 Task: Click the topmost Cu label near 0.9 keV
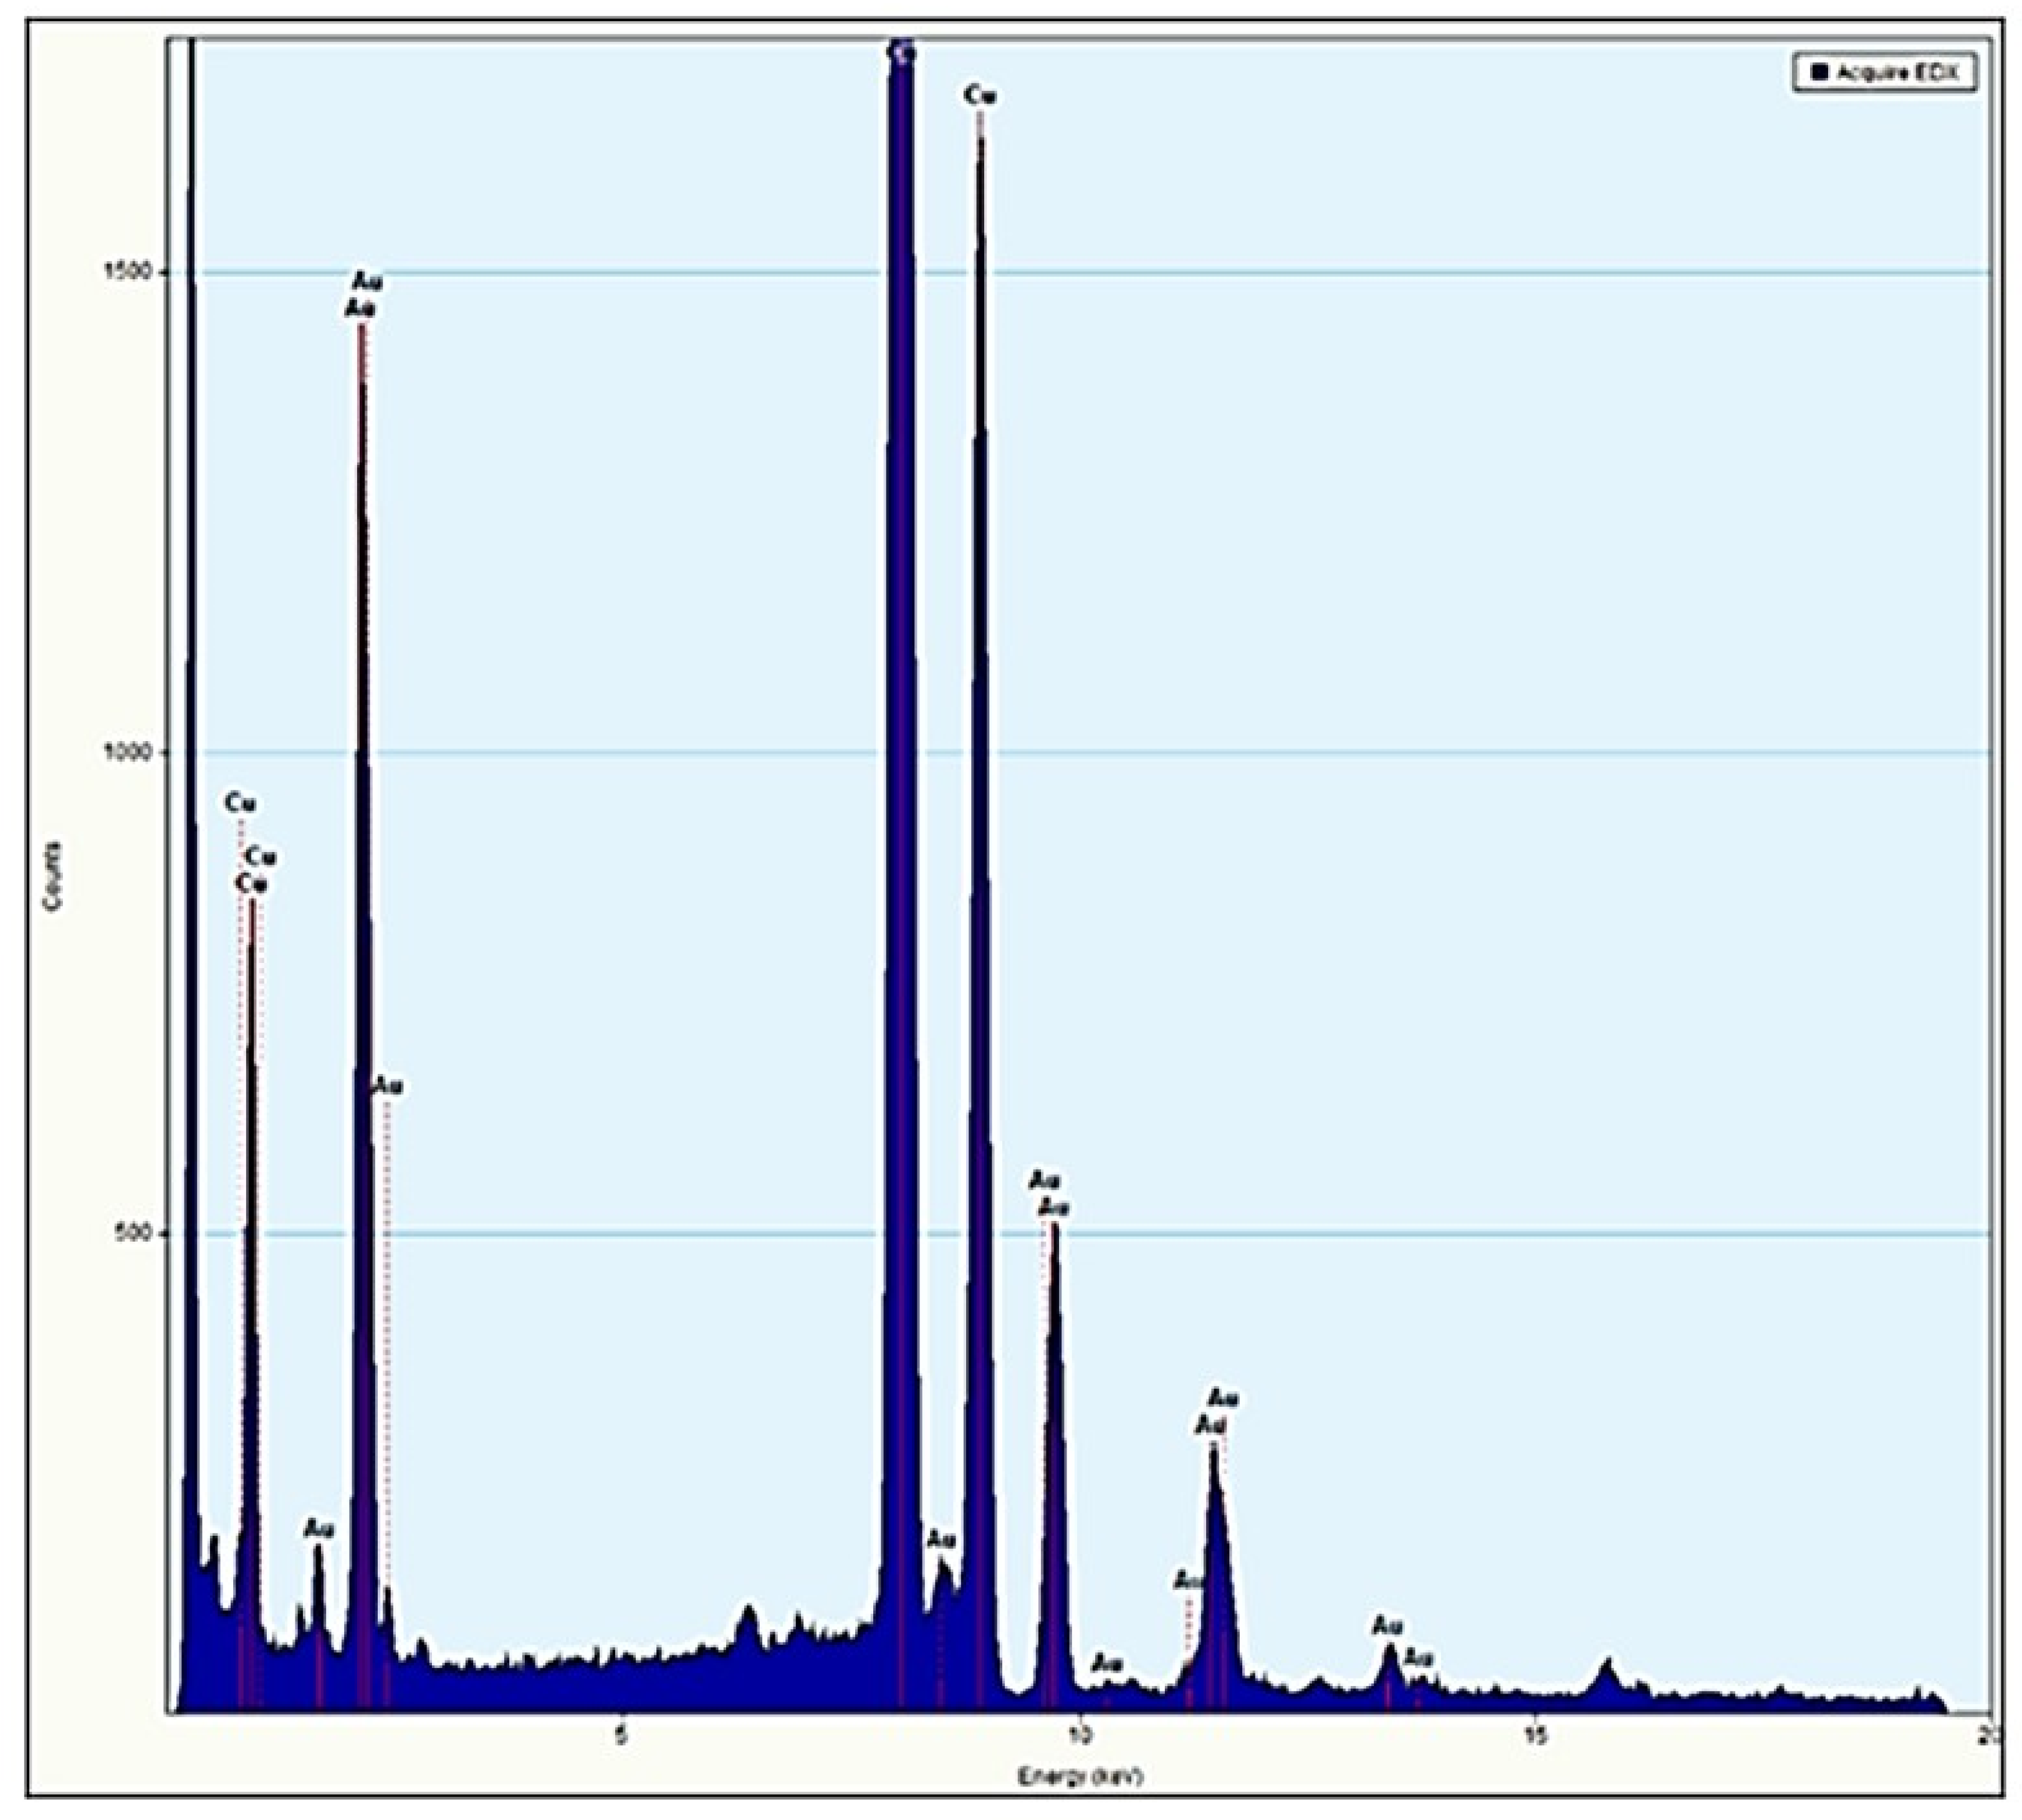pos(240,802)
